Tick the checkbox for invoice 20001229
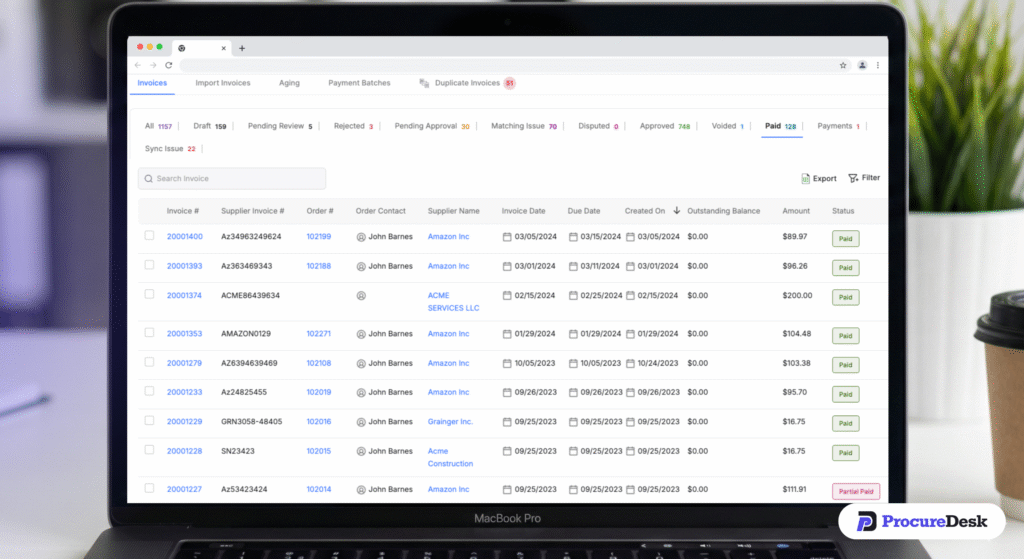The height and width of the screenshot is (559, 1024). pos(149,421)
